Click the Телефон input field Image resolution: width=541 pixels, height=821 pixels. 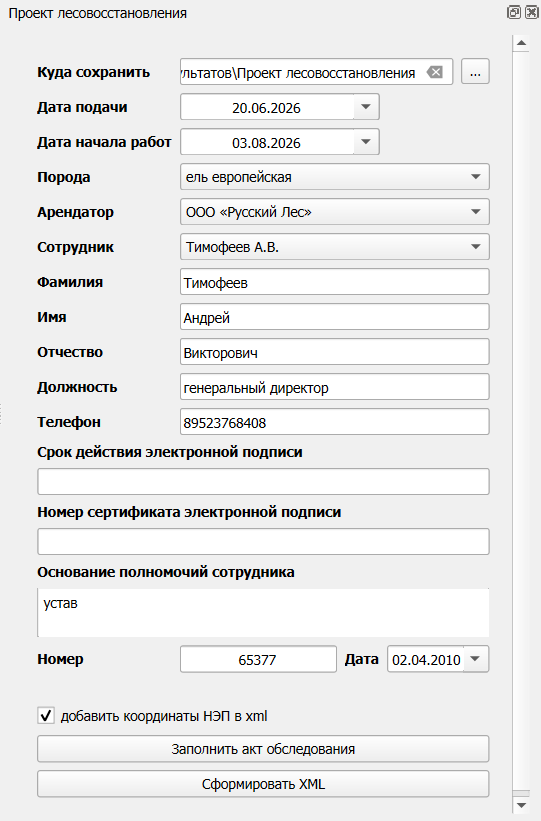[335, 422]
